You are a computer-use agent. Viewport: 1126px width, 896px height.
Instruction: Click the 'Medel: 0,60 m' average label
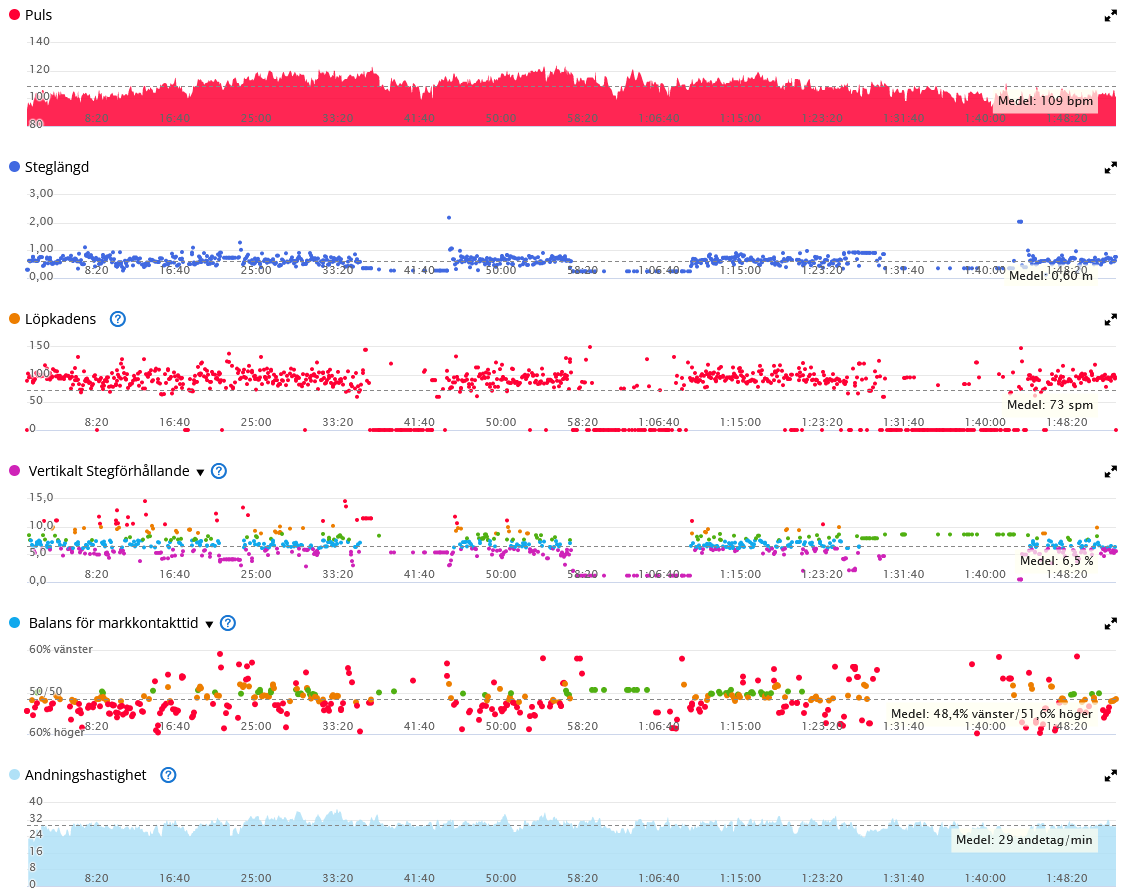pos(1051,276)
